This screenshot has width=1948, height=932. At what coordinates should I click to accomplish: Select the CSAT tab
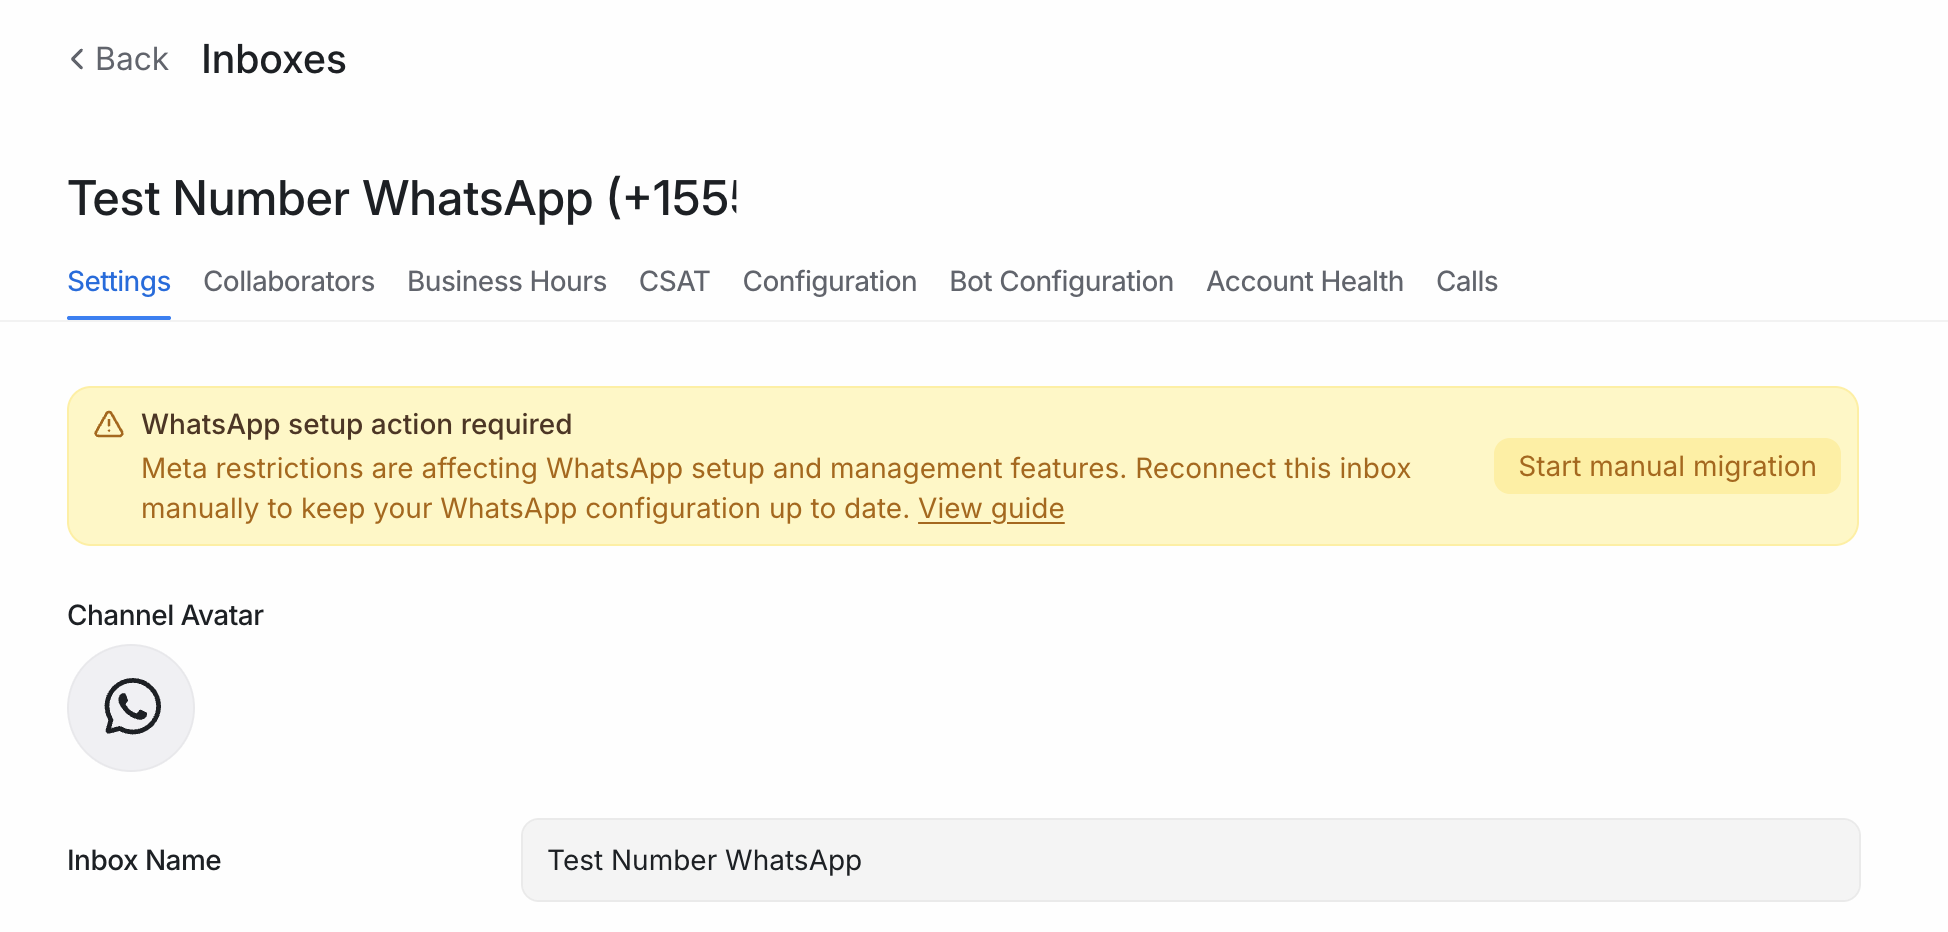click(x=674, y=282)
